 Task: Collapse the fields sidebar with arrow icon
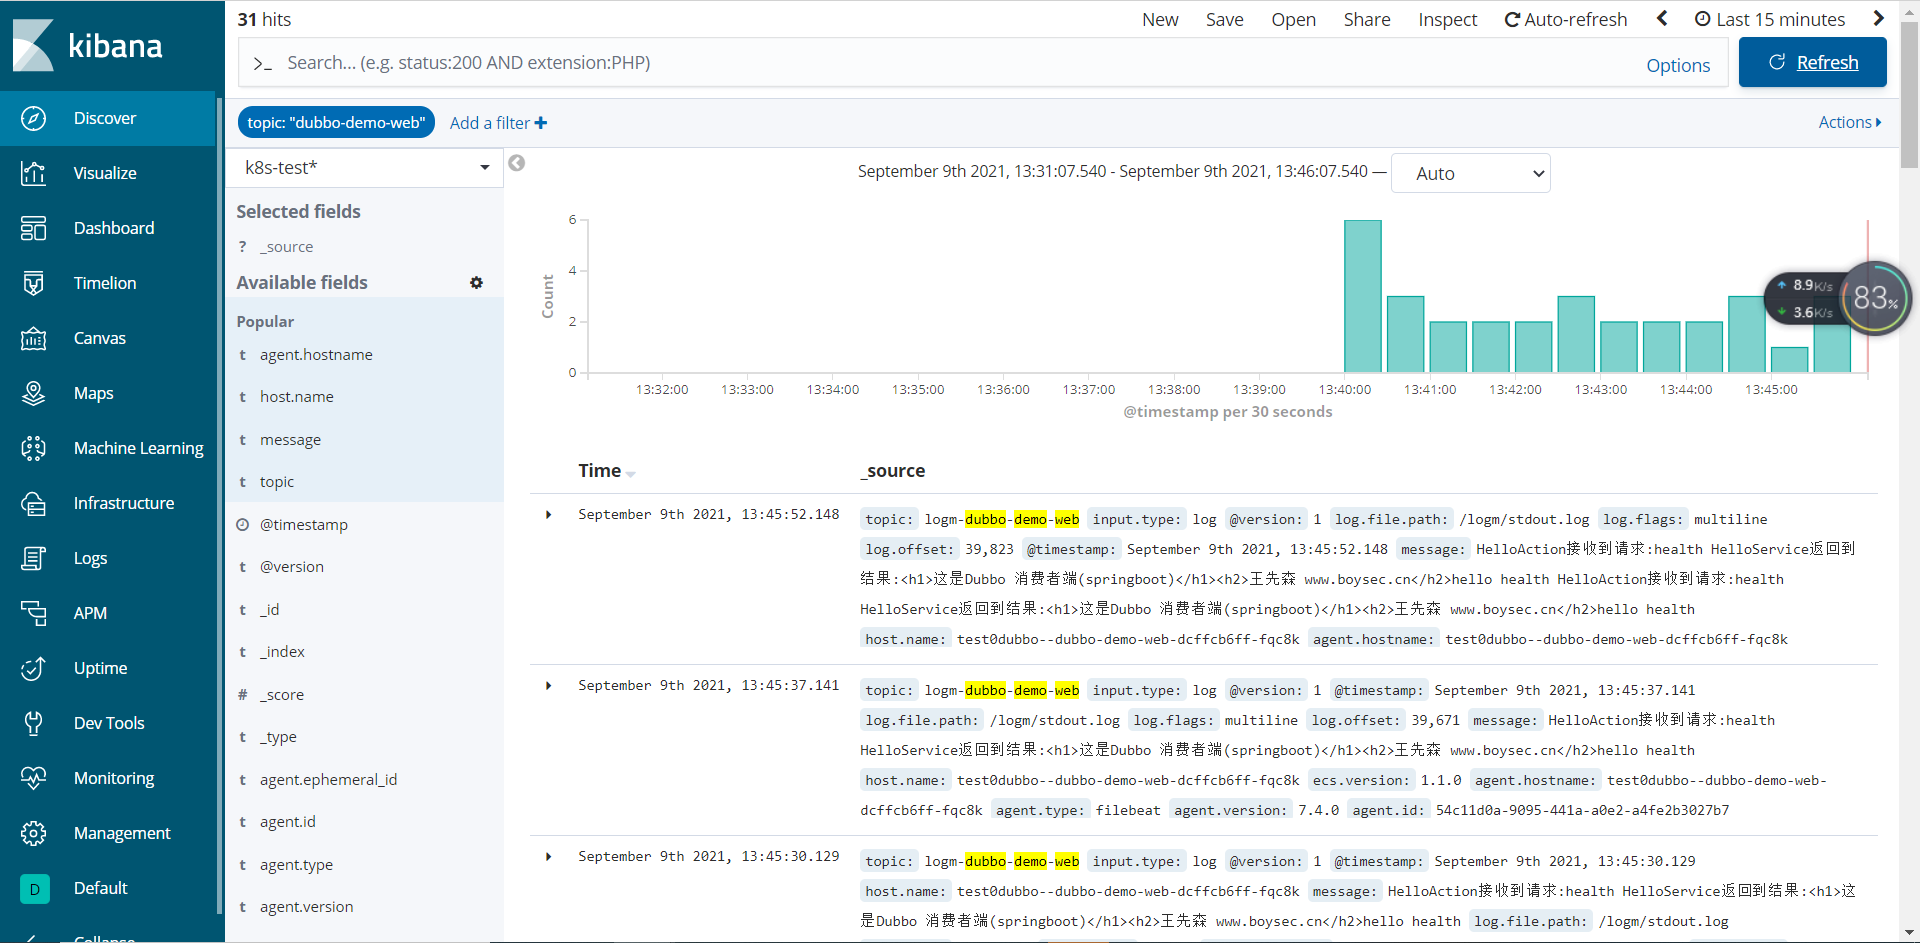(x=516, y=163)
